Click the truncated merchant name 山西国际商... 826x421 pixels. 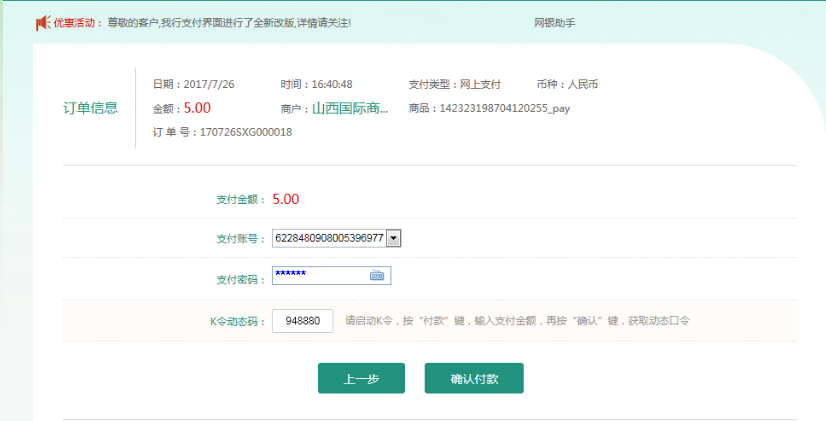coord(350,108)
